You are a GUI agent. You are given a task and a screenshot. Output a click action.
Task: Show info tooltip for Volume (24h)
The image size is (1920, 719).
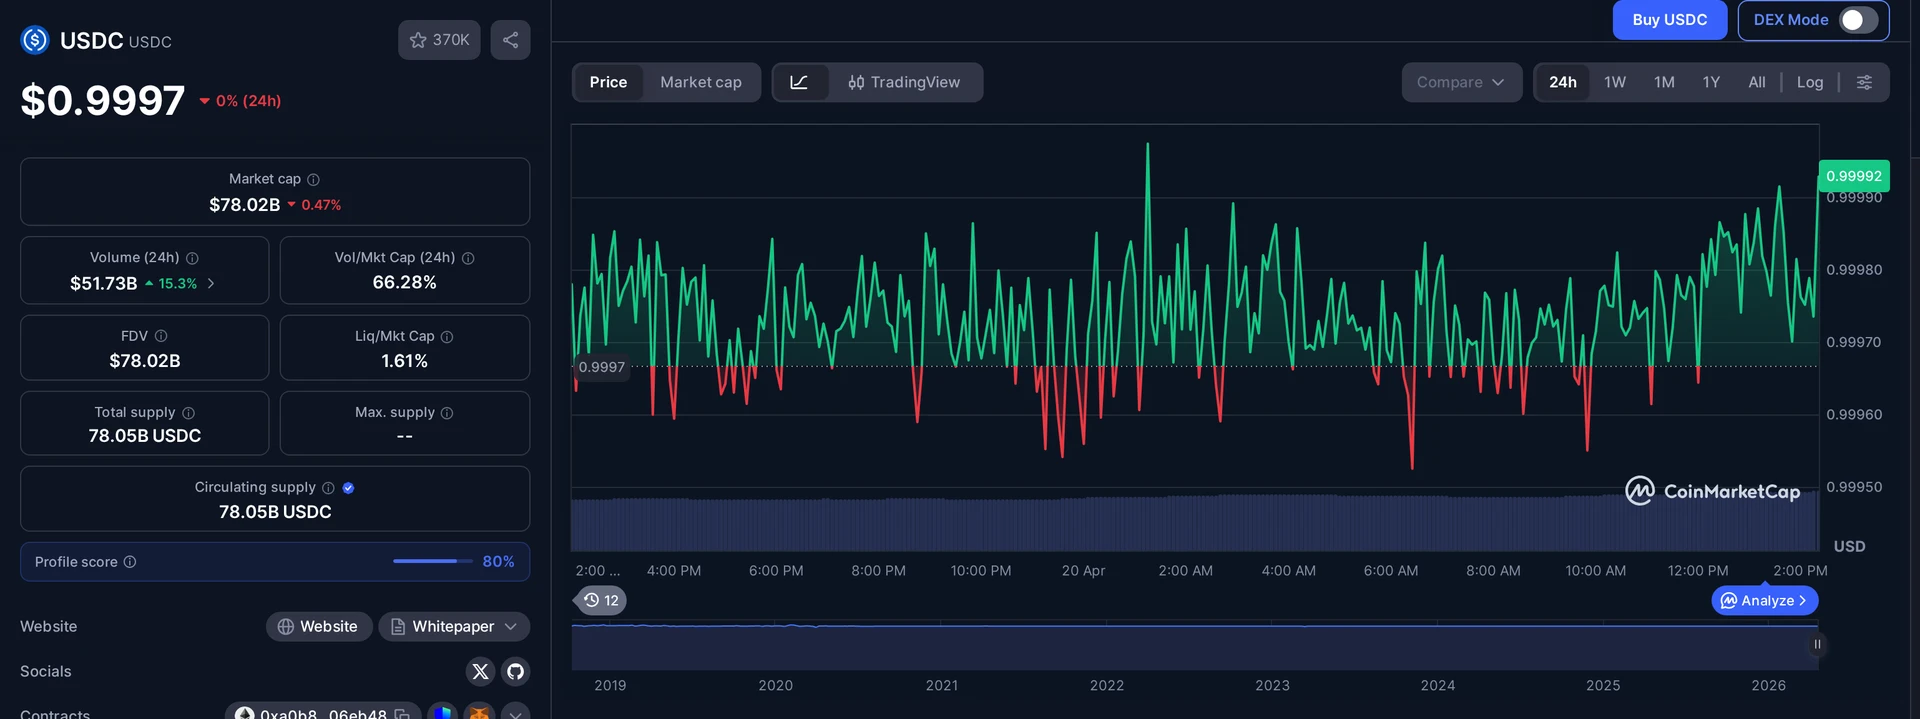pos(192,258)
